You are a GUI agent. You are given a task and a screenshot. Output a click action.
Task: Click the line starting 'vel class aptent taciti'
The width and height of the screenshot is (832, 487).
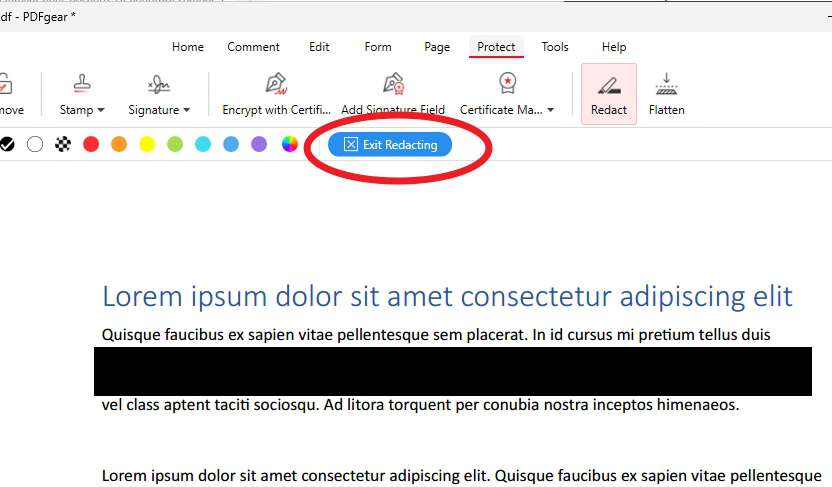[420, 405]
